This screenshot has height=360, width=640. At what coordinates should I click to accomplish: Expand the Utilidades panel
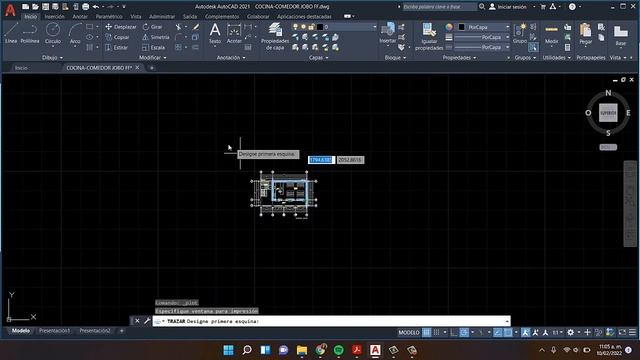point(557,58)
